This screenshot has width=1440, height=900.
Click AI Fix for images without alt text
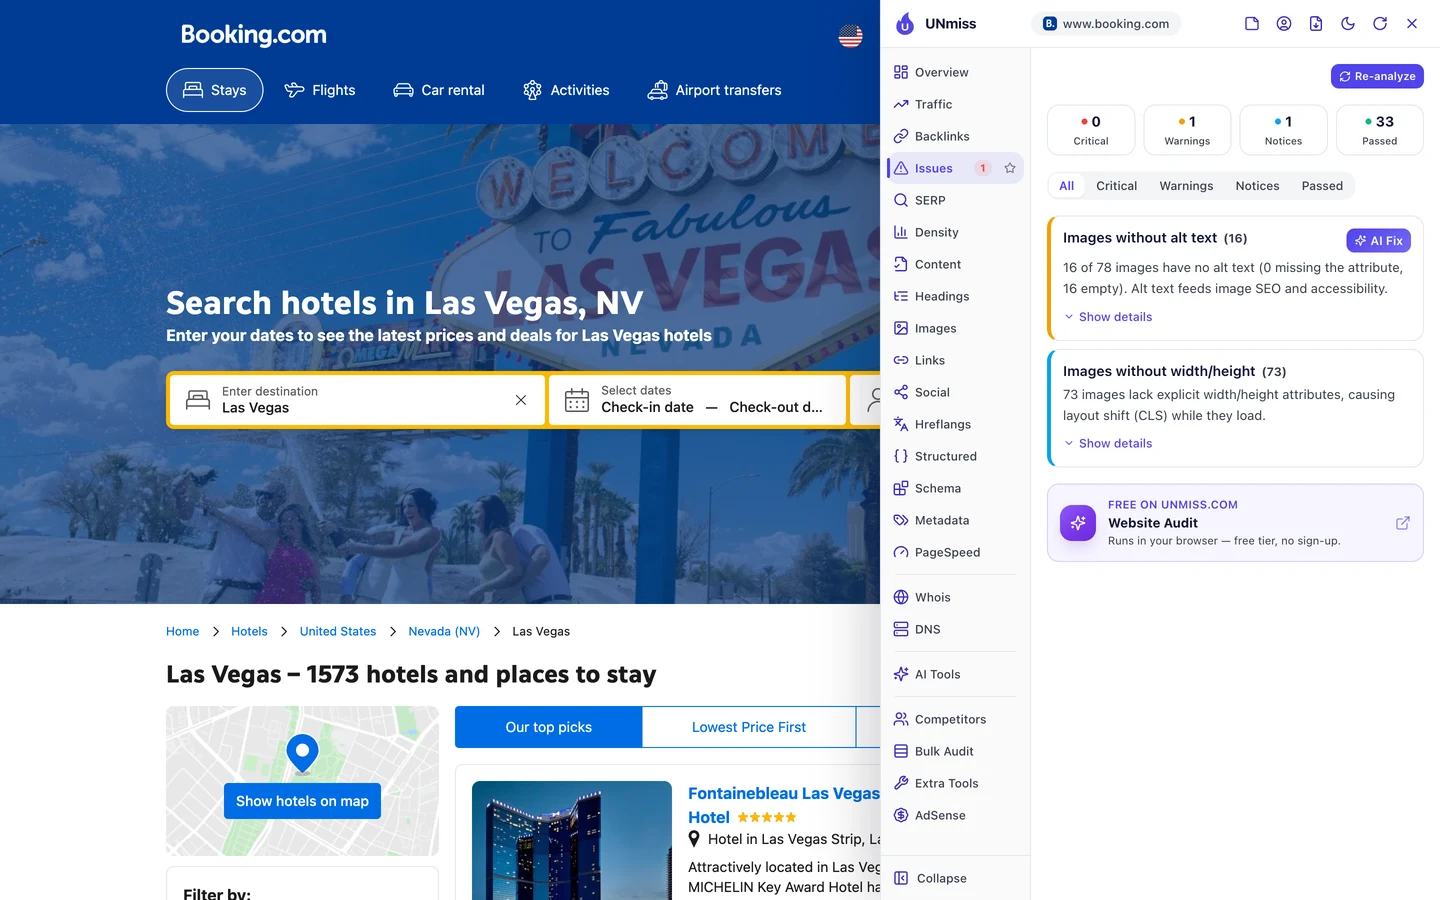[x=1379, y=241]
